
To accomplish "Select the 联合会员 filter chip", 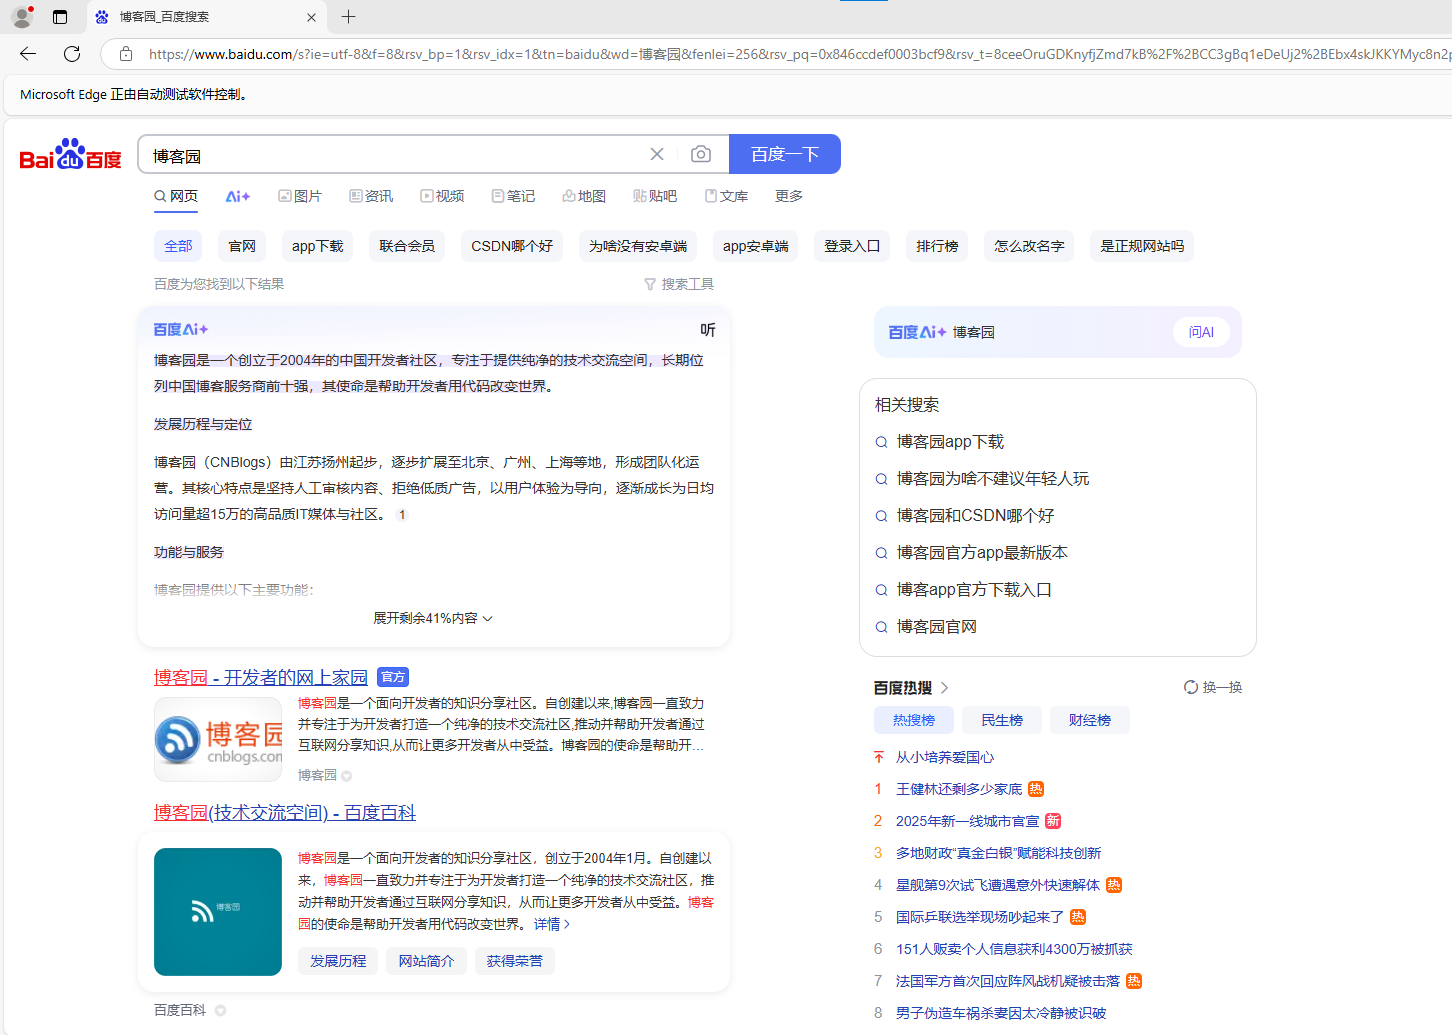I will pos(407,246).
